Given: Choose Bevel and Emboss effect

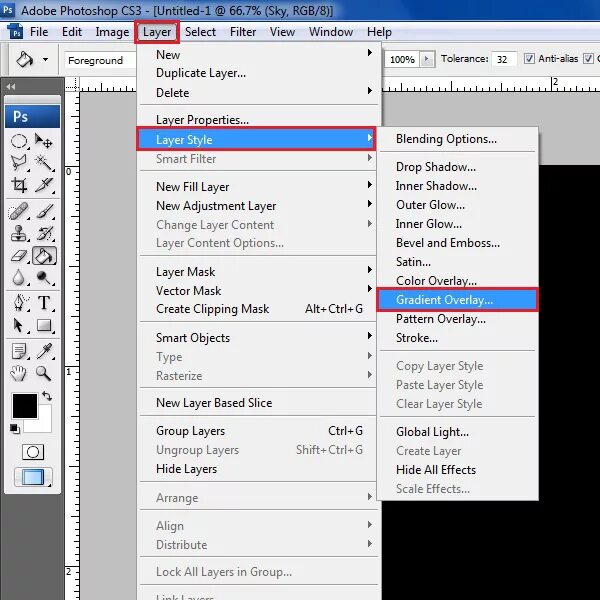Looking at the screenshot, I should click(457, 243).
